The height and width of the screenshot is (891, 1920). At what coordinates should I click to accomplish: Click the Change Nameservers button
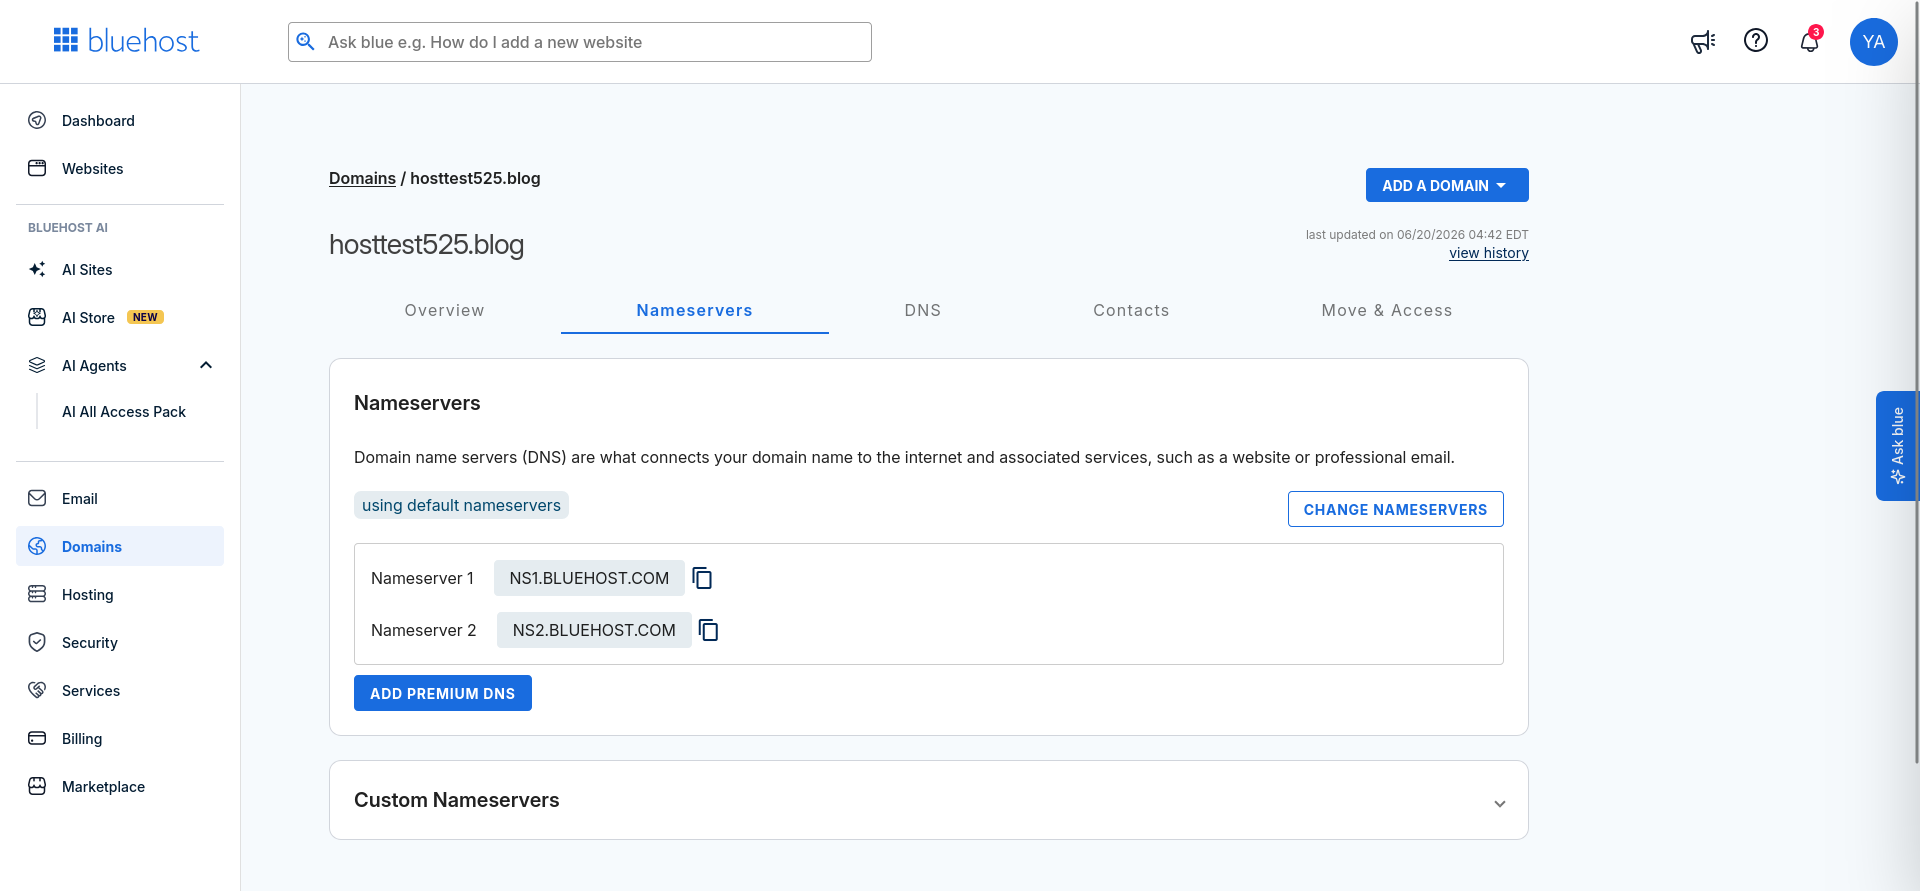(1395, 509)
